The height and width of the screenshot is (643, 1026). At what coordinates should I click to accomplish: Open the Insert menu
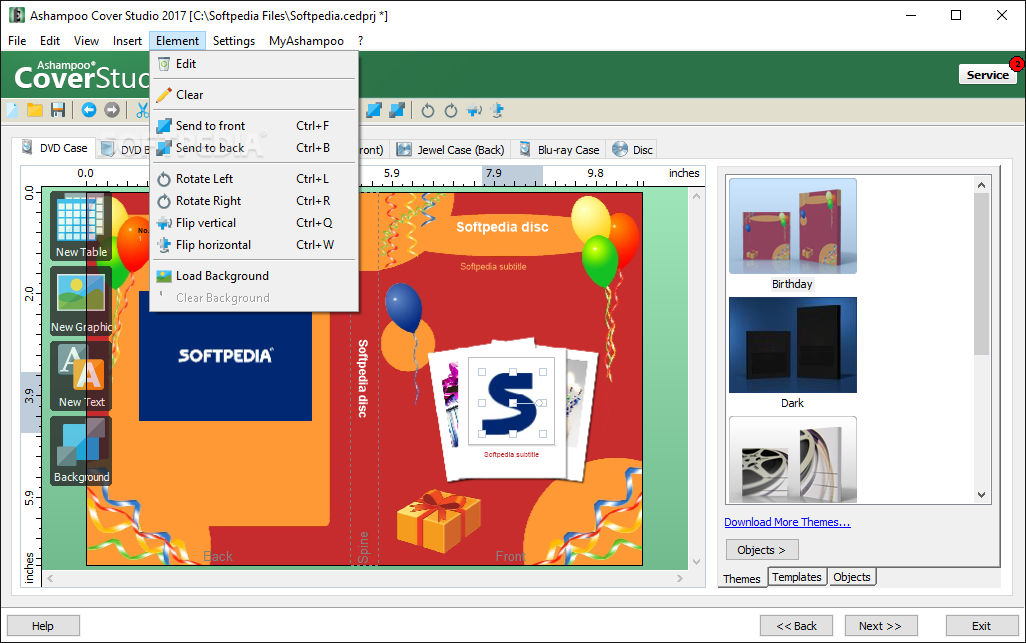pyautogui.click(x=127, y=41)
